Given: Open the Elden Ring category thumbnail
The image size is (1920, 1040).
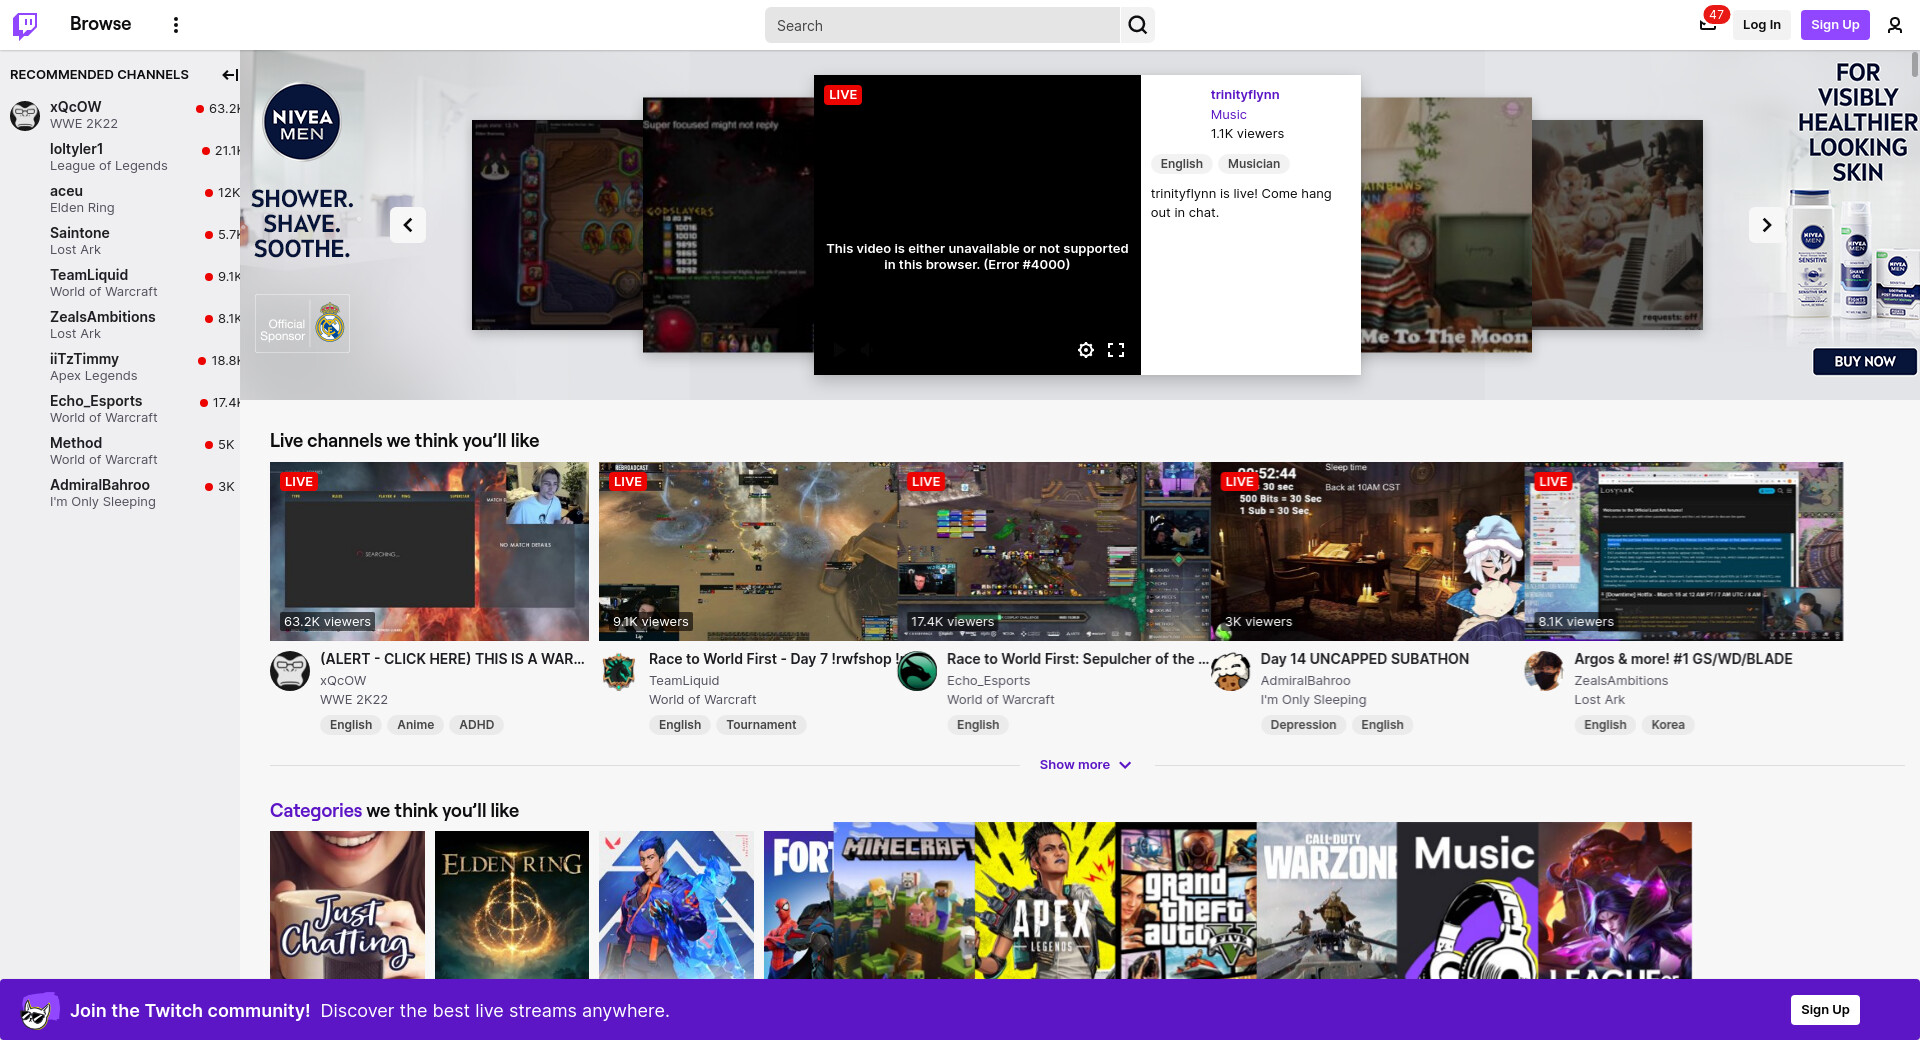Looking at the screenshot, I should (x=512, y=903).
